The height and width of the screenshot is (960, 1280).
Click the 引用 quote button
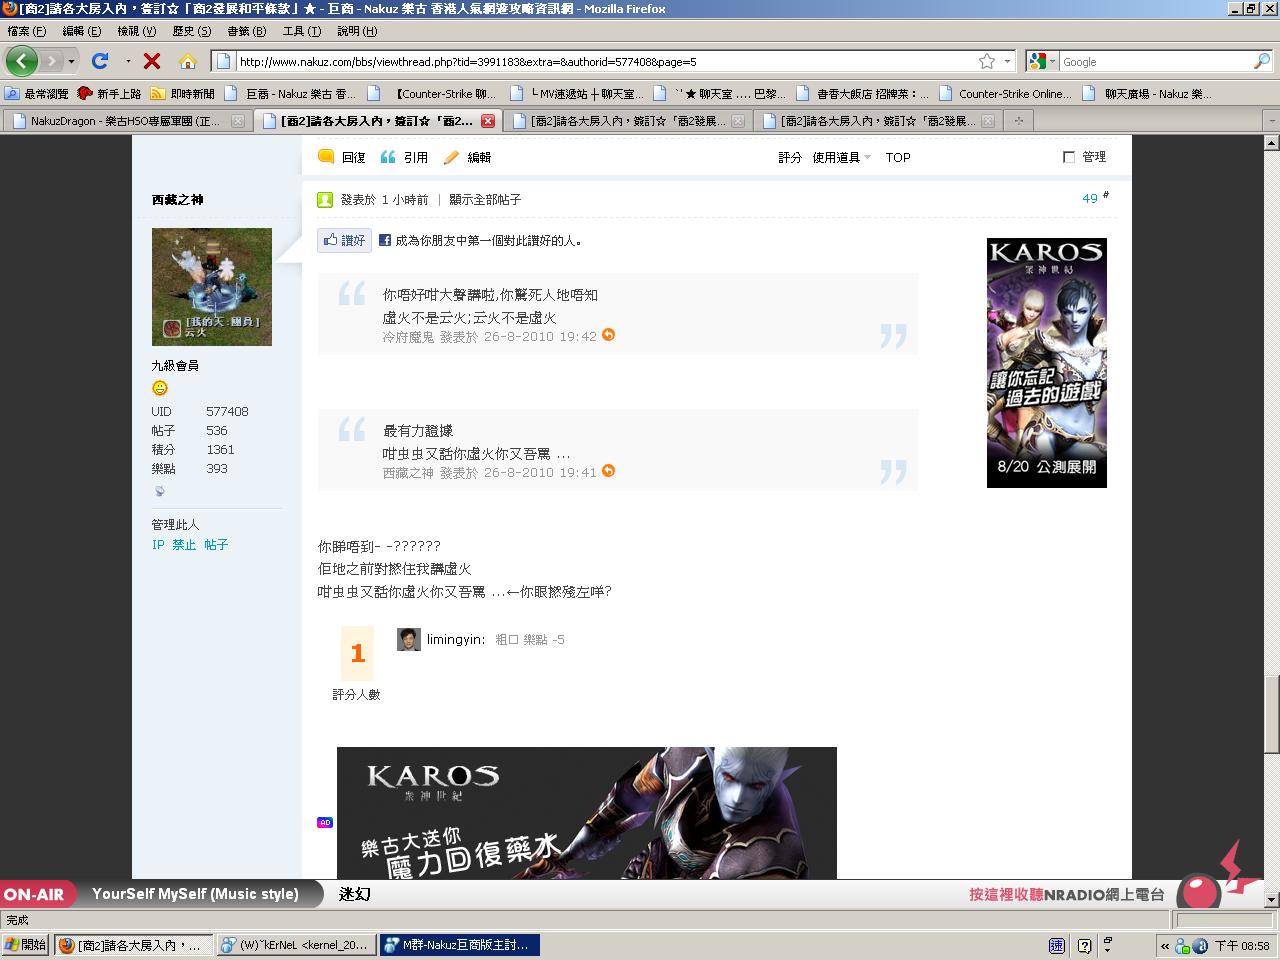404,157
